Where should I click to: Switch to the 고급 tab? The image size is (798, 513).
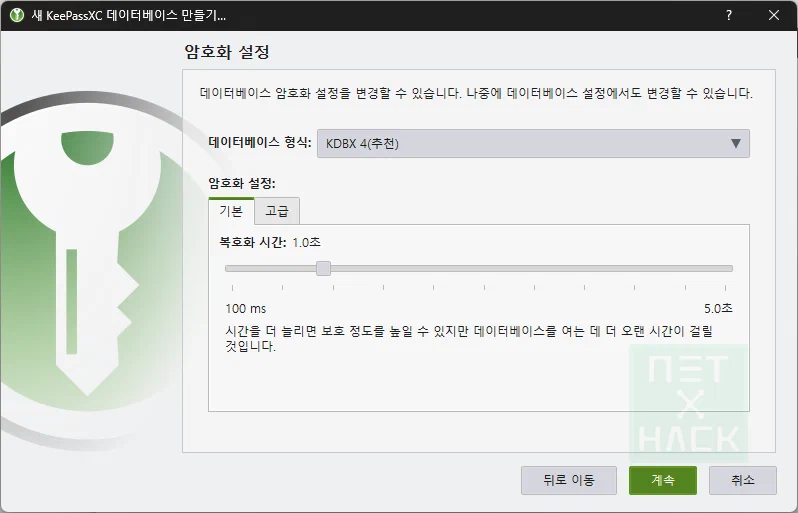277,211
